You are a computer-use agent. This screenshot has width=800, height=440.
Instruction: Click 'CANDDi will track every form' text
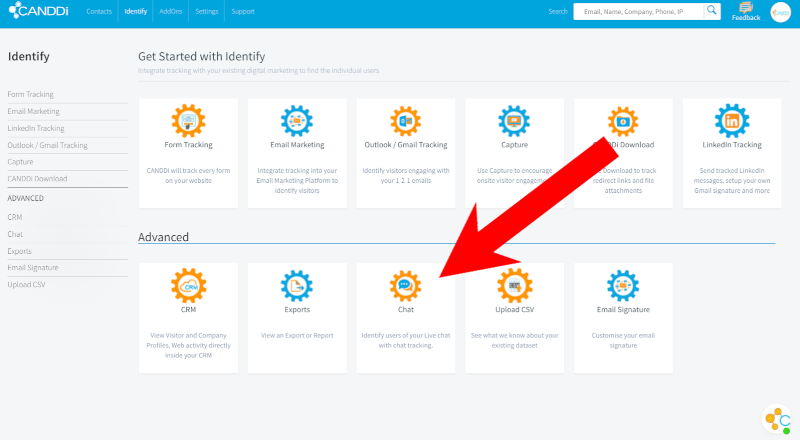(188, 170)
